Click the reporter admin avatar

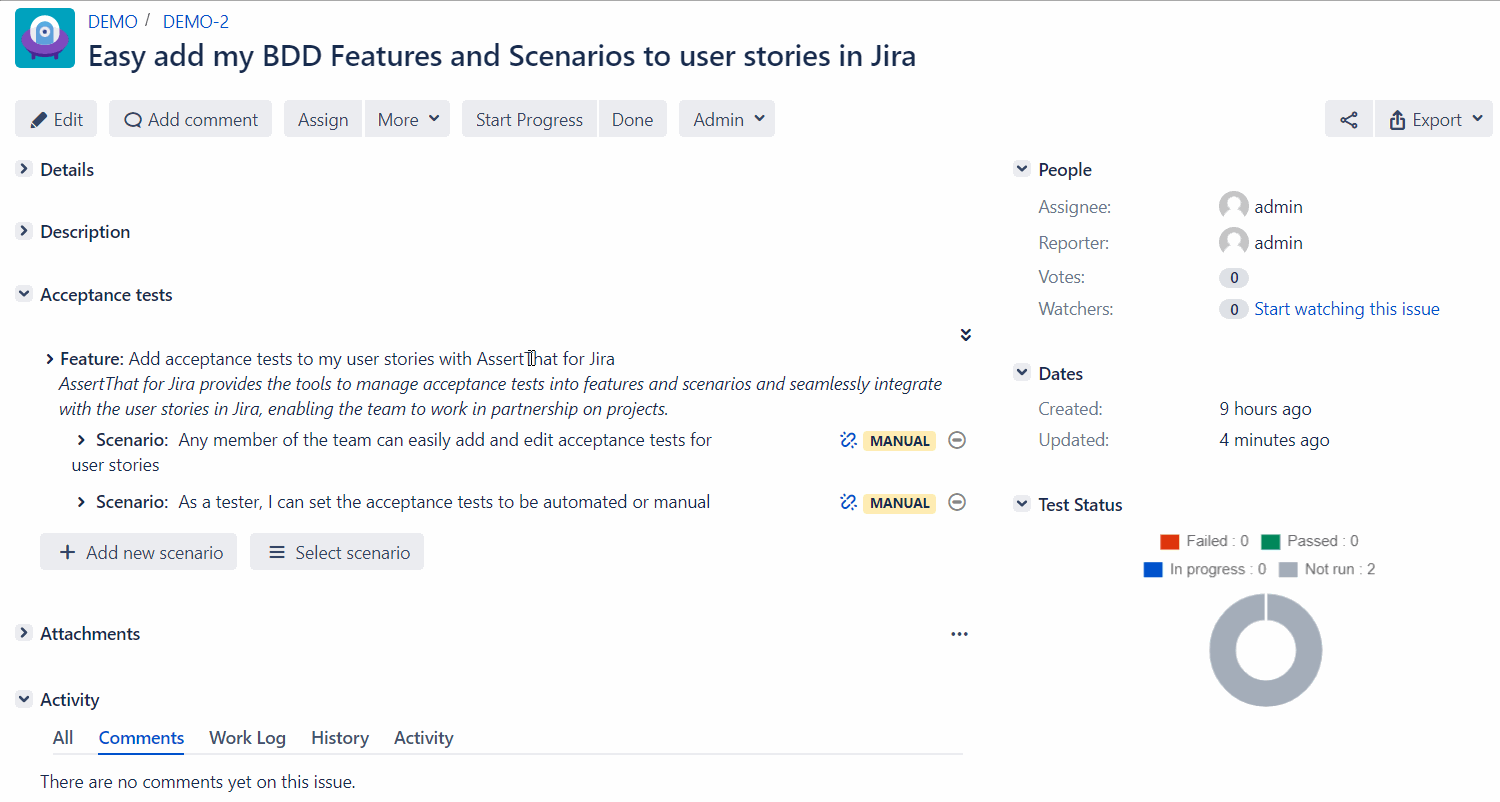[x=1234, y=242]
